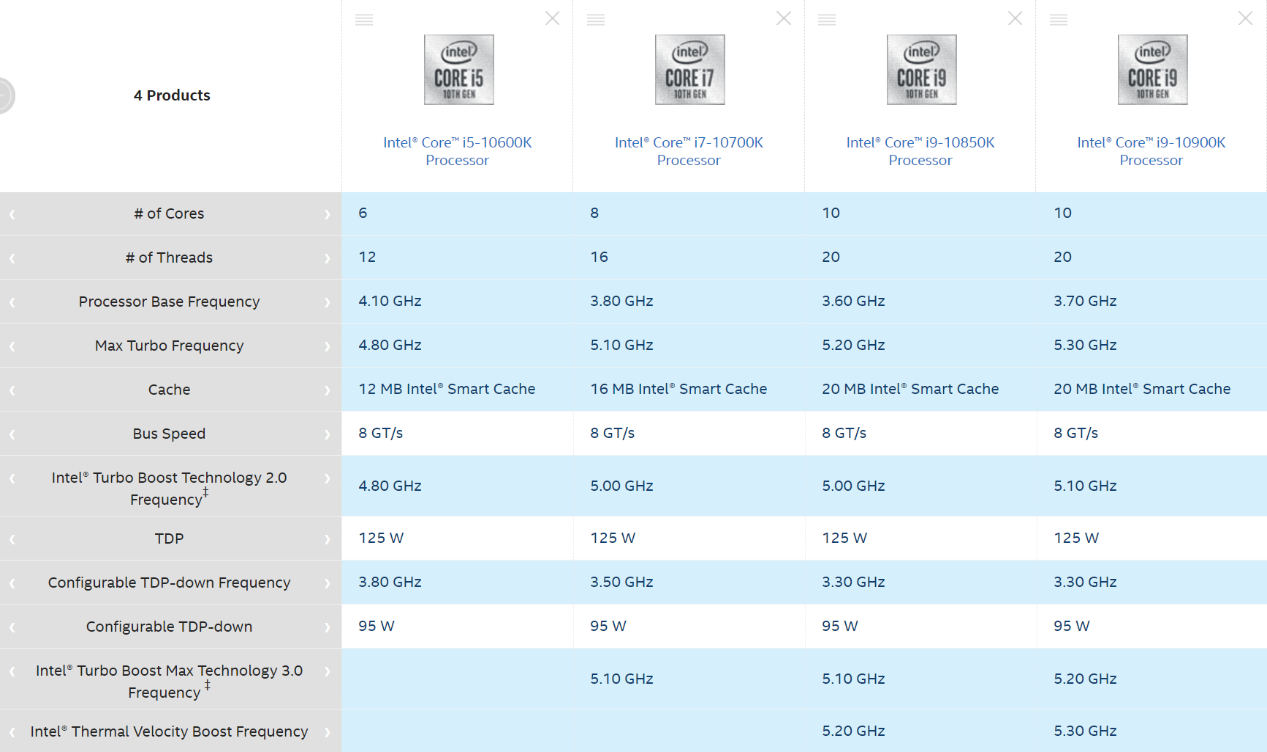Click the 3.60 GHz base frequency value

coord(853,301)
